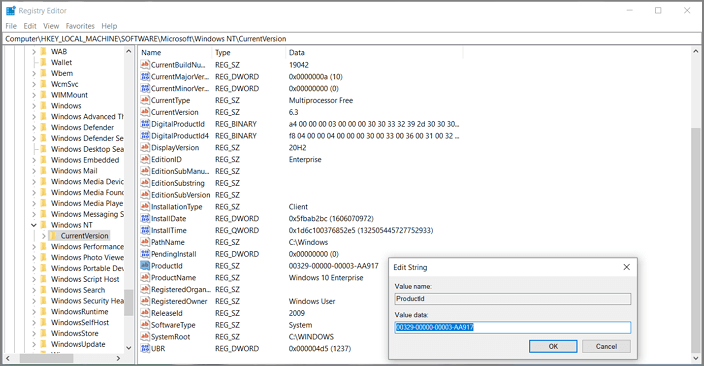Viewport: 704px width, 366px height.
Task: Click the string icon beside CurrentBuildNumber
Action: pyautogui.click(x=145, y=65)
